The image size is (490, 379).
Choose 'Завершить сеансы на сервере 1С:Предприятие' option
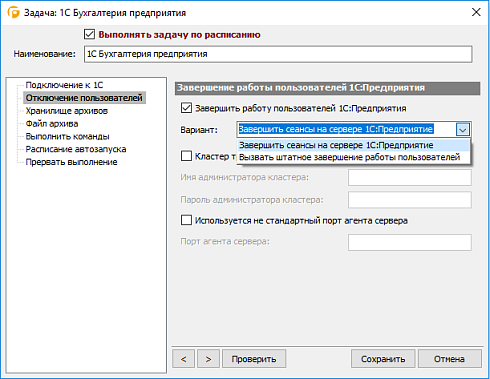click(354, 145)
